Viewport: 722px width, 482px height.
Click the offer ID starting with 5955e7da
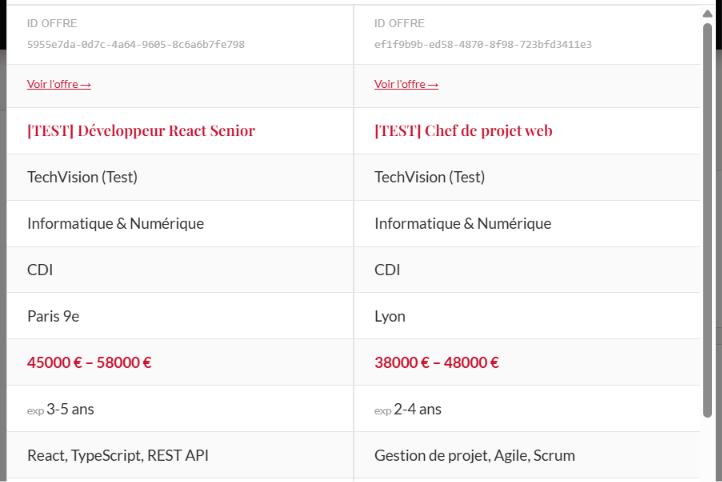[136, 45]
